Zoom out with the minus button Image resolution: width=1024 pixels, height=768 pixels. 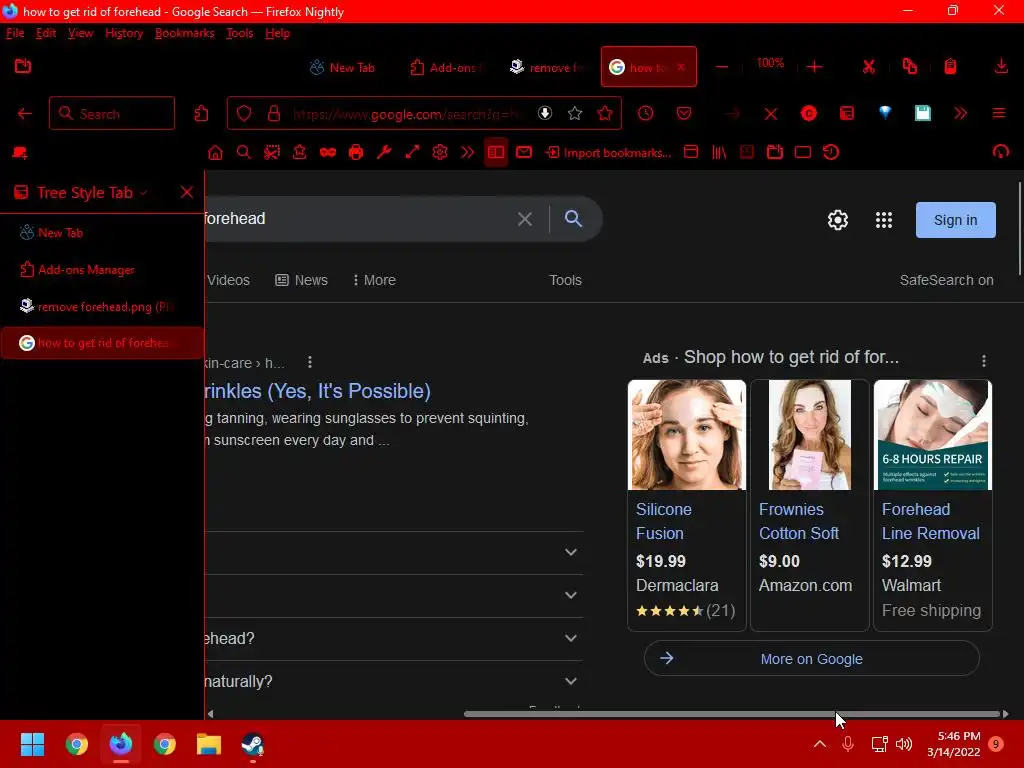722,67
